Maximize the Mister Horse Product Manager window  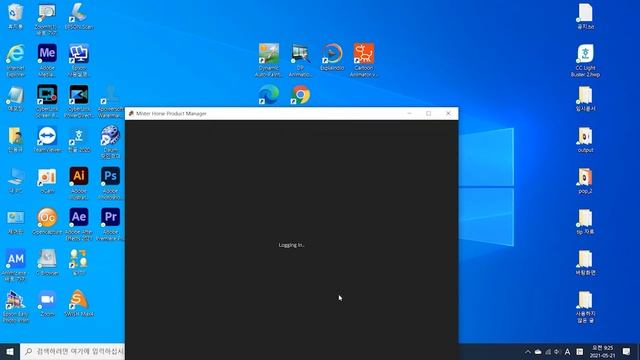(x=429, y=113)
